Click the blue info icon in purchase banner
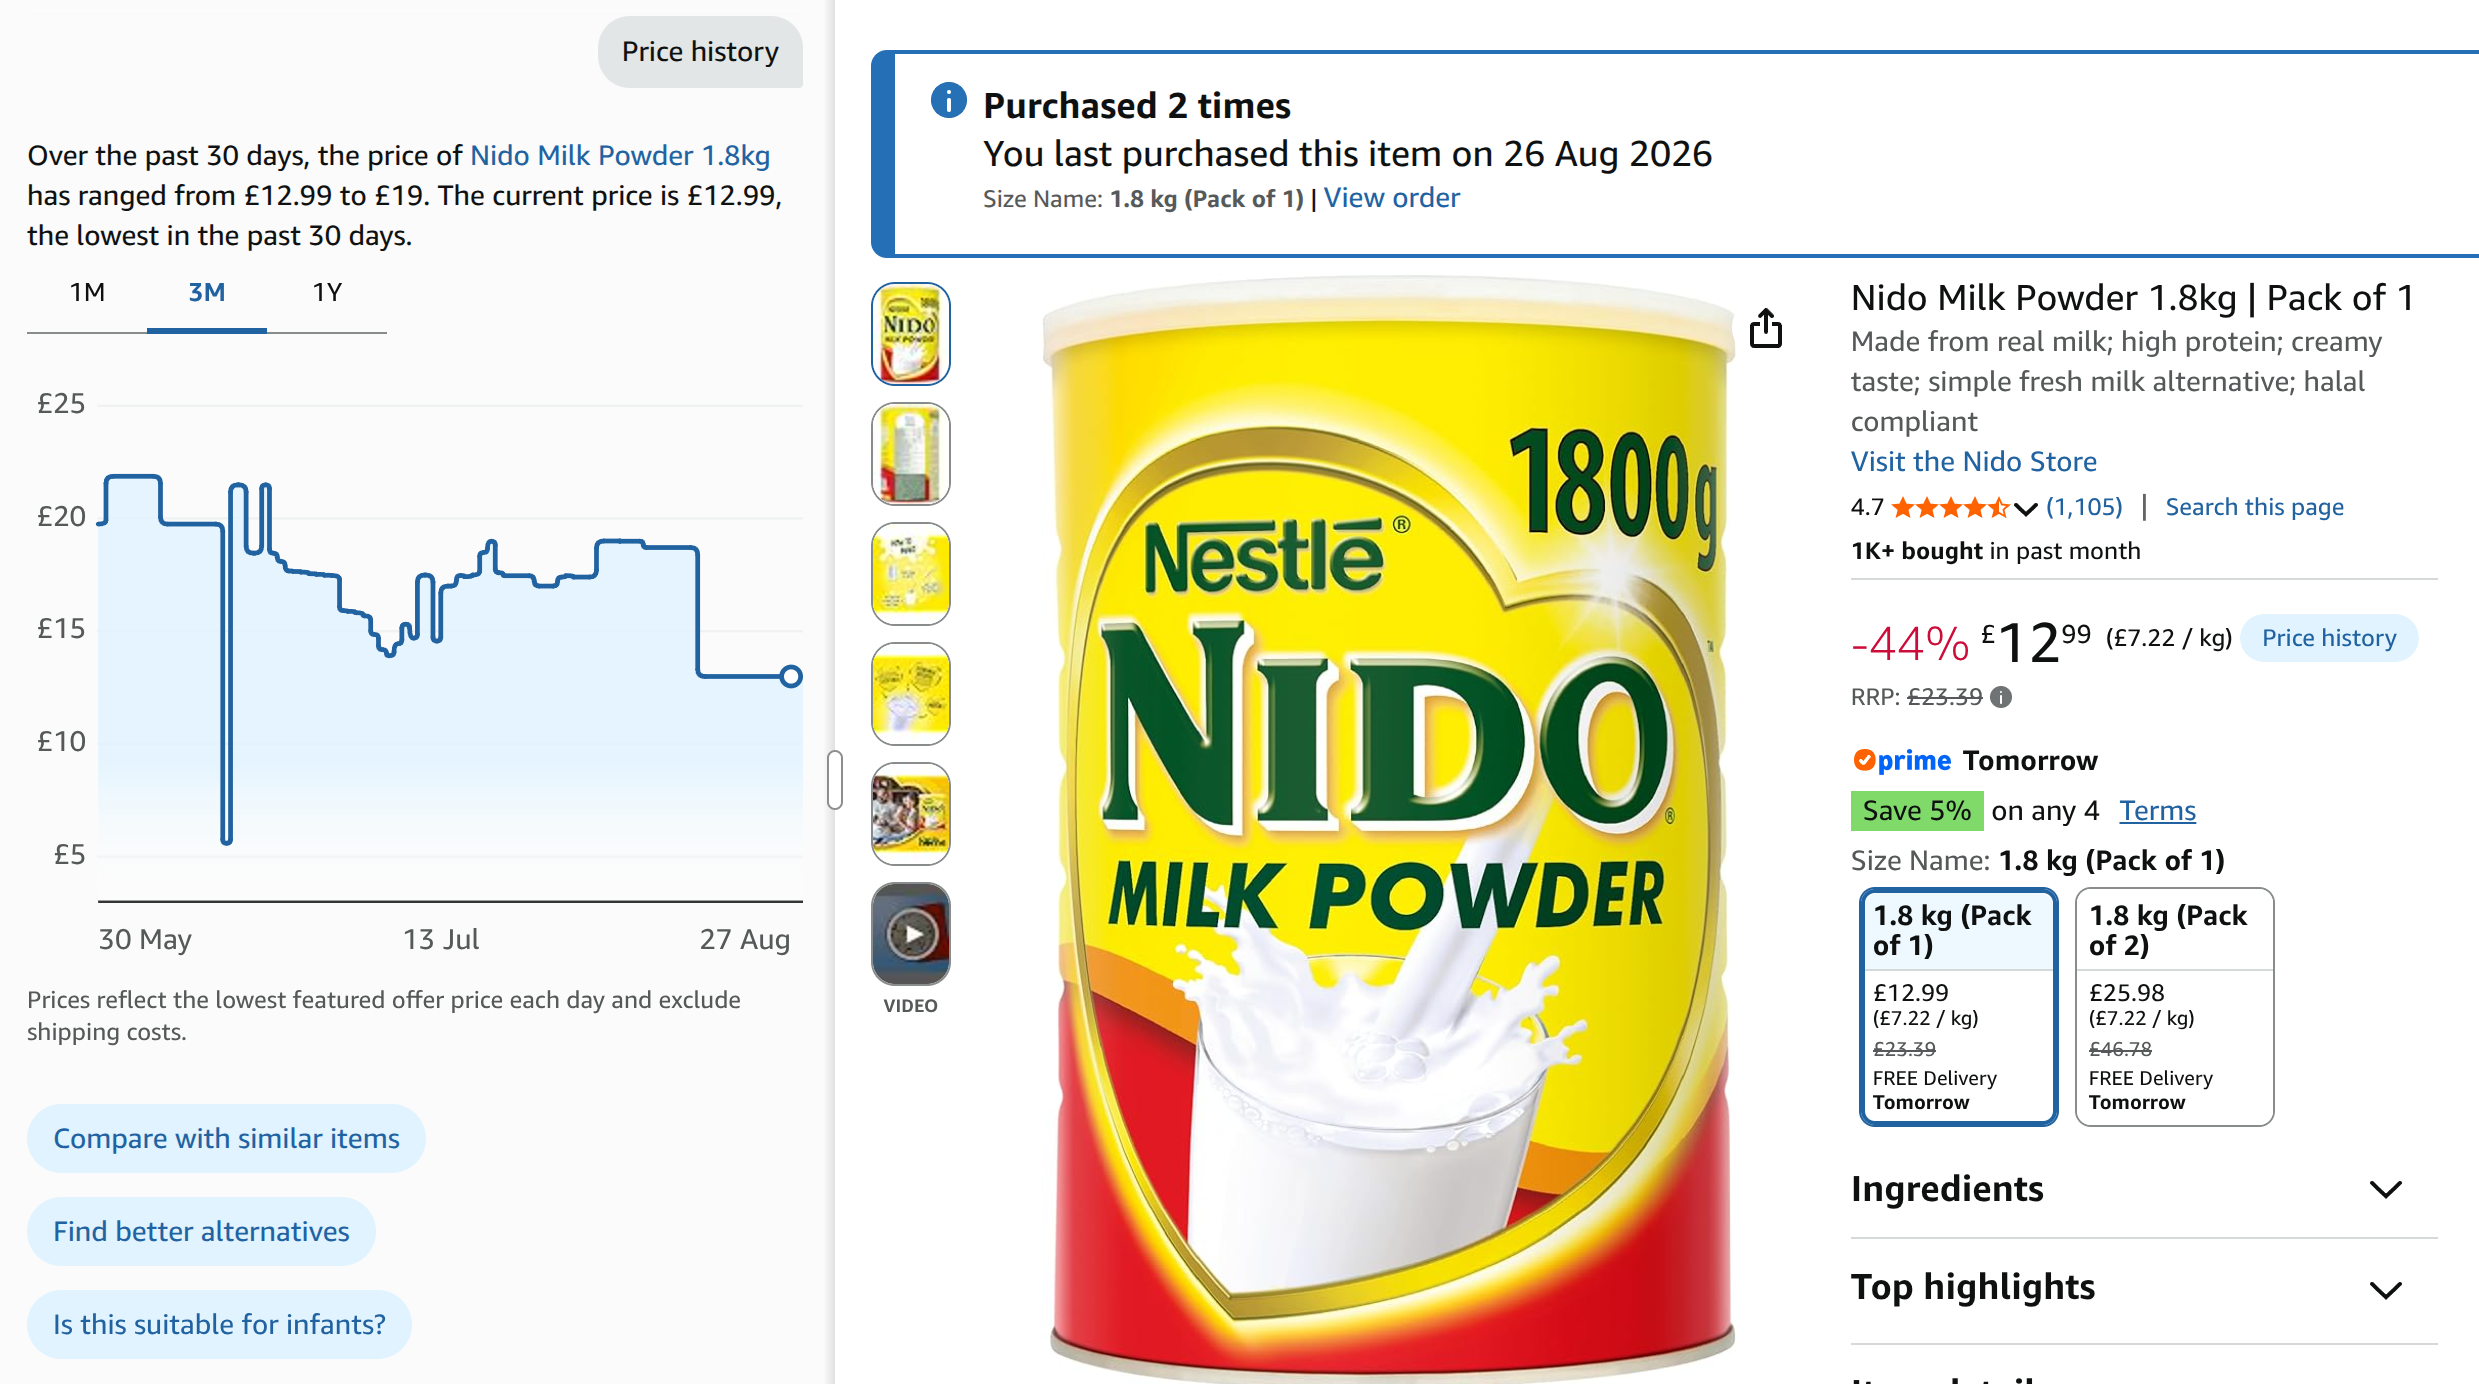The image size is (2479, 1384). [x=948, y=100]
